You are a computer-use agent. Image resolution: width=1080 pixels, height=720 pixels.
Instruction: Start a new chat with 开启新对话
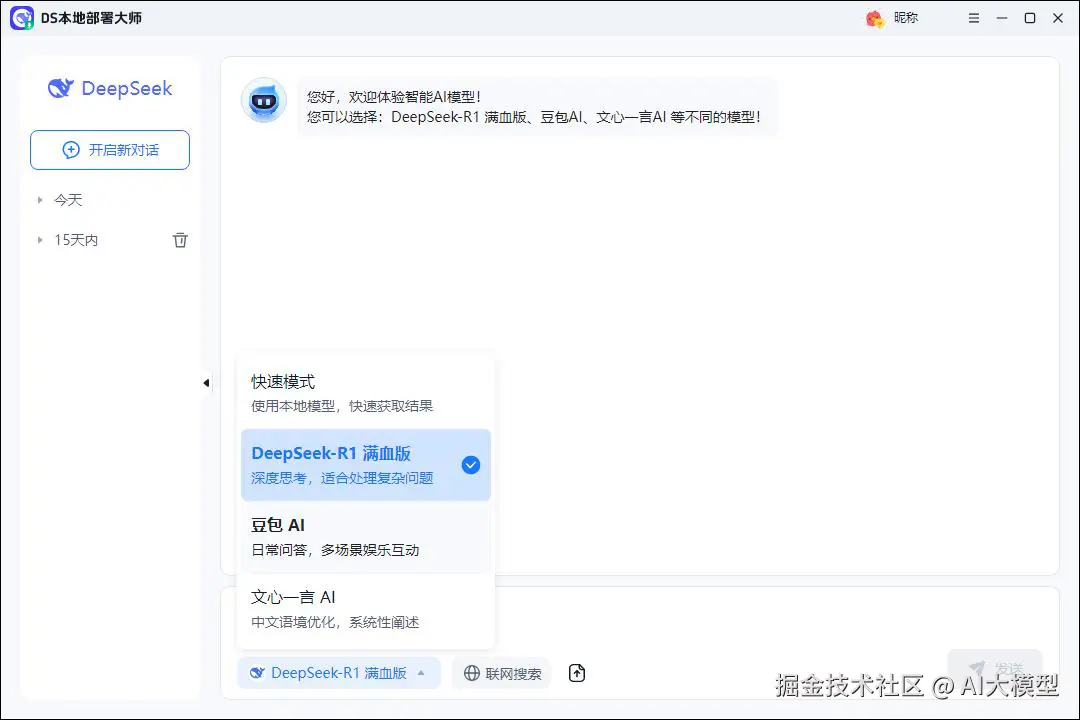[110, 150]
